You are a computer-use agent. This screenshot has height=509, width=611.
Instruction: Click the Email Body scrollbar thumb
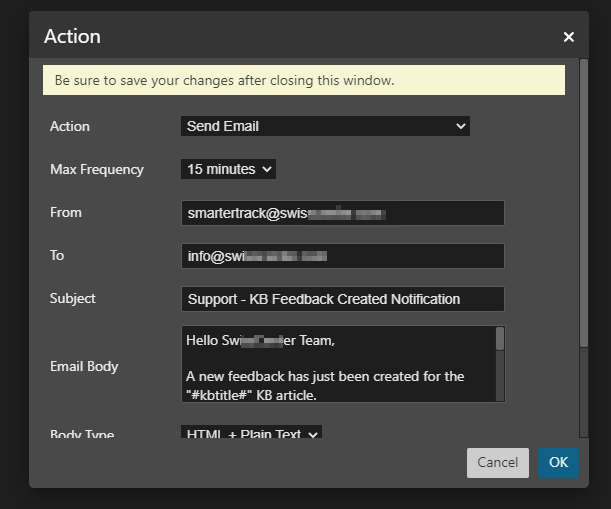point(500,340)
